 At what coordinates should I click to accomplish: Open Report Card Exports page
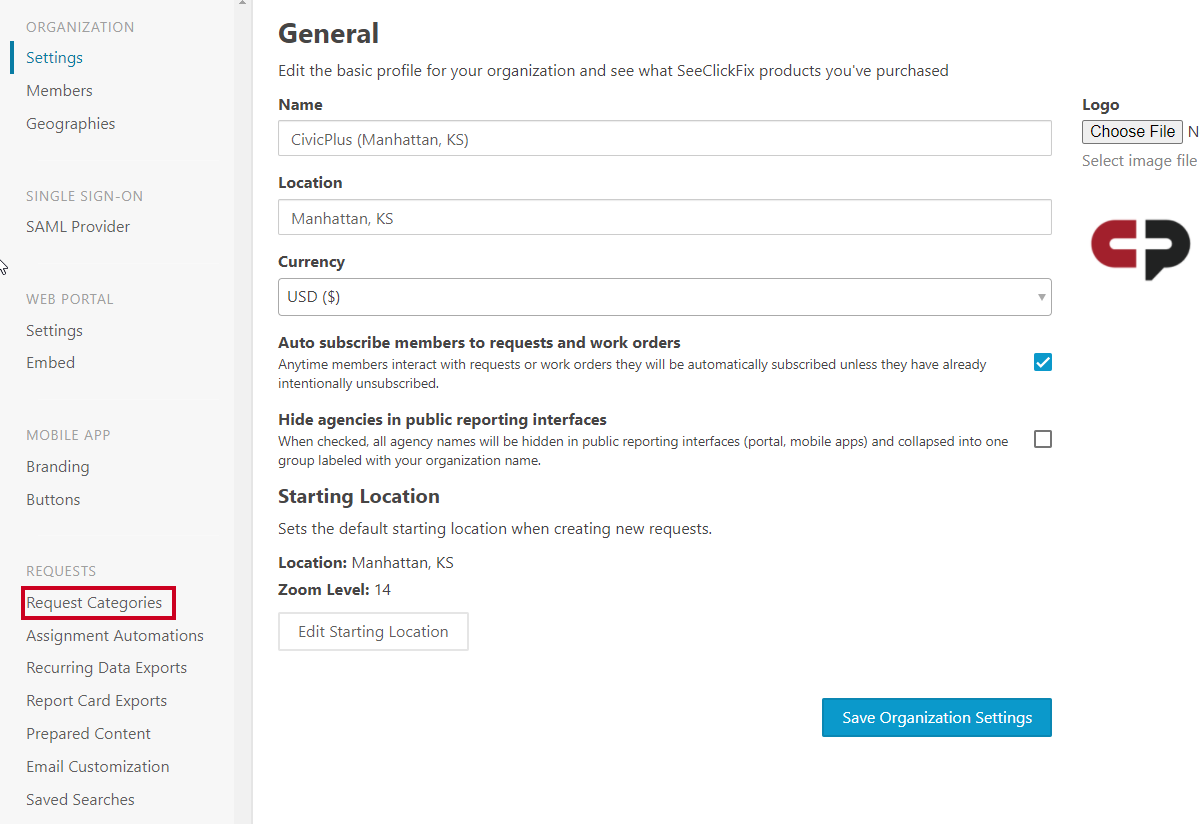96,701
